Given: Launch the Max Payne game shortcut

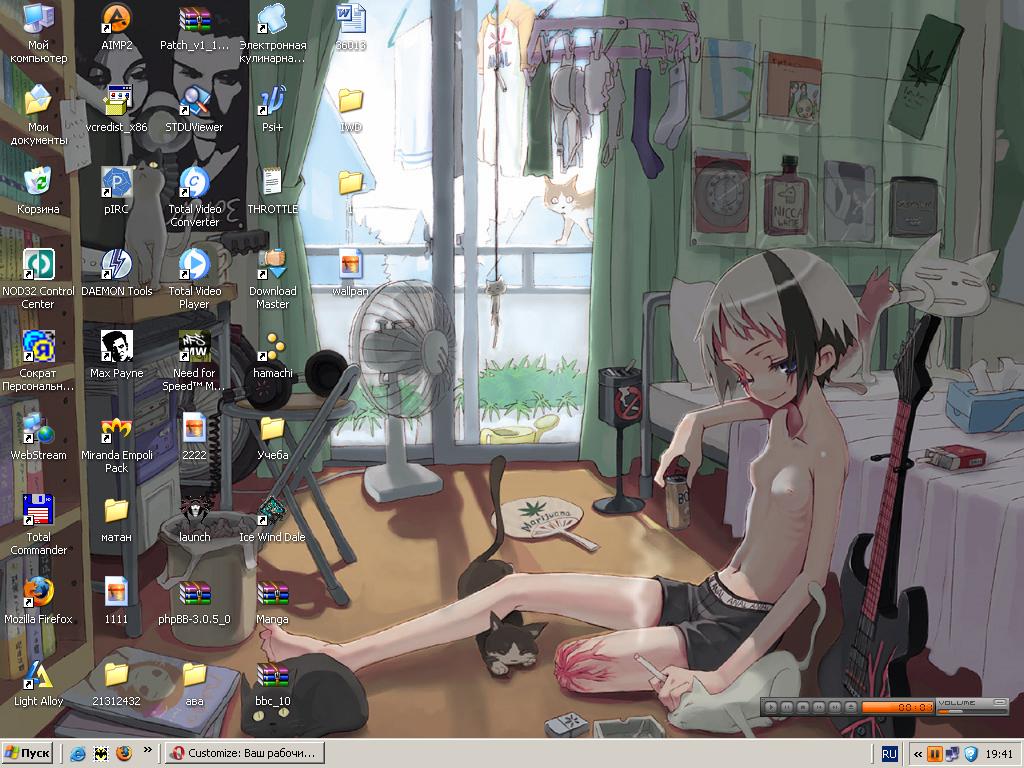Looking at the screenshot, I should [x=116, y=357].
